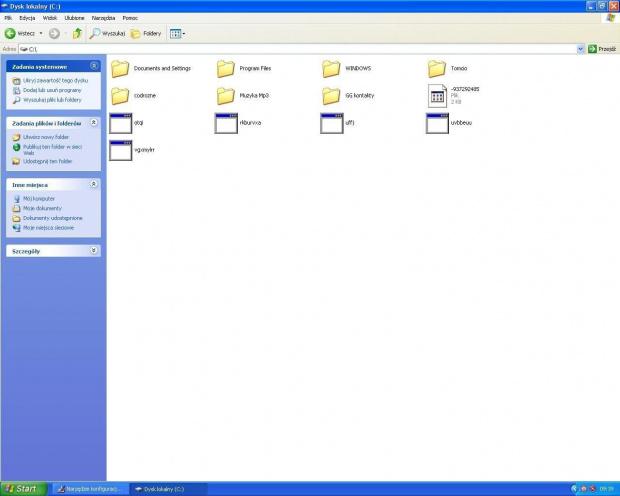Select the Muzyka Mp3 folder
Image resolution: width=620 pixels, height=496 pixels.
226,96
